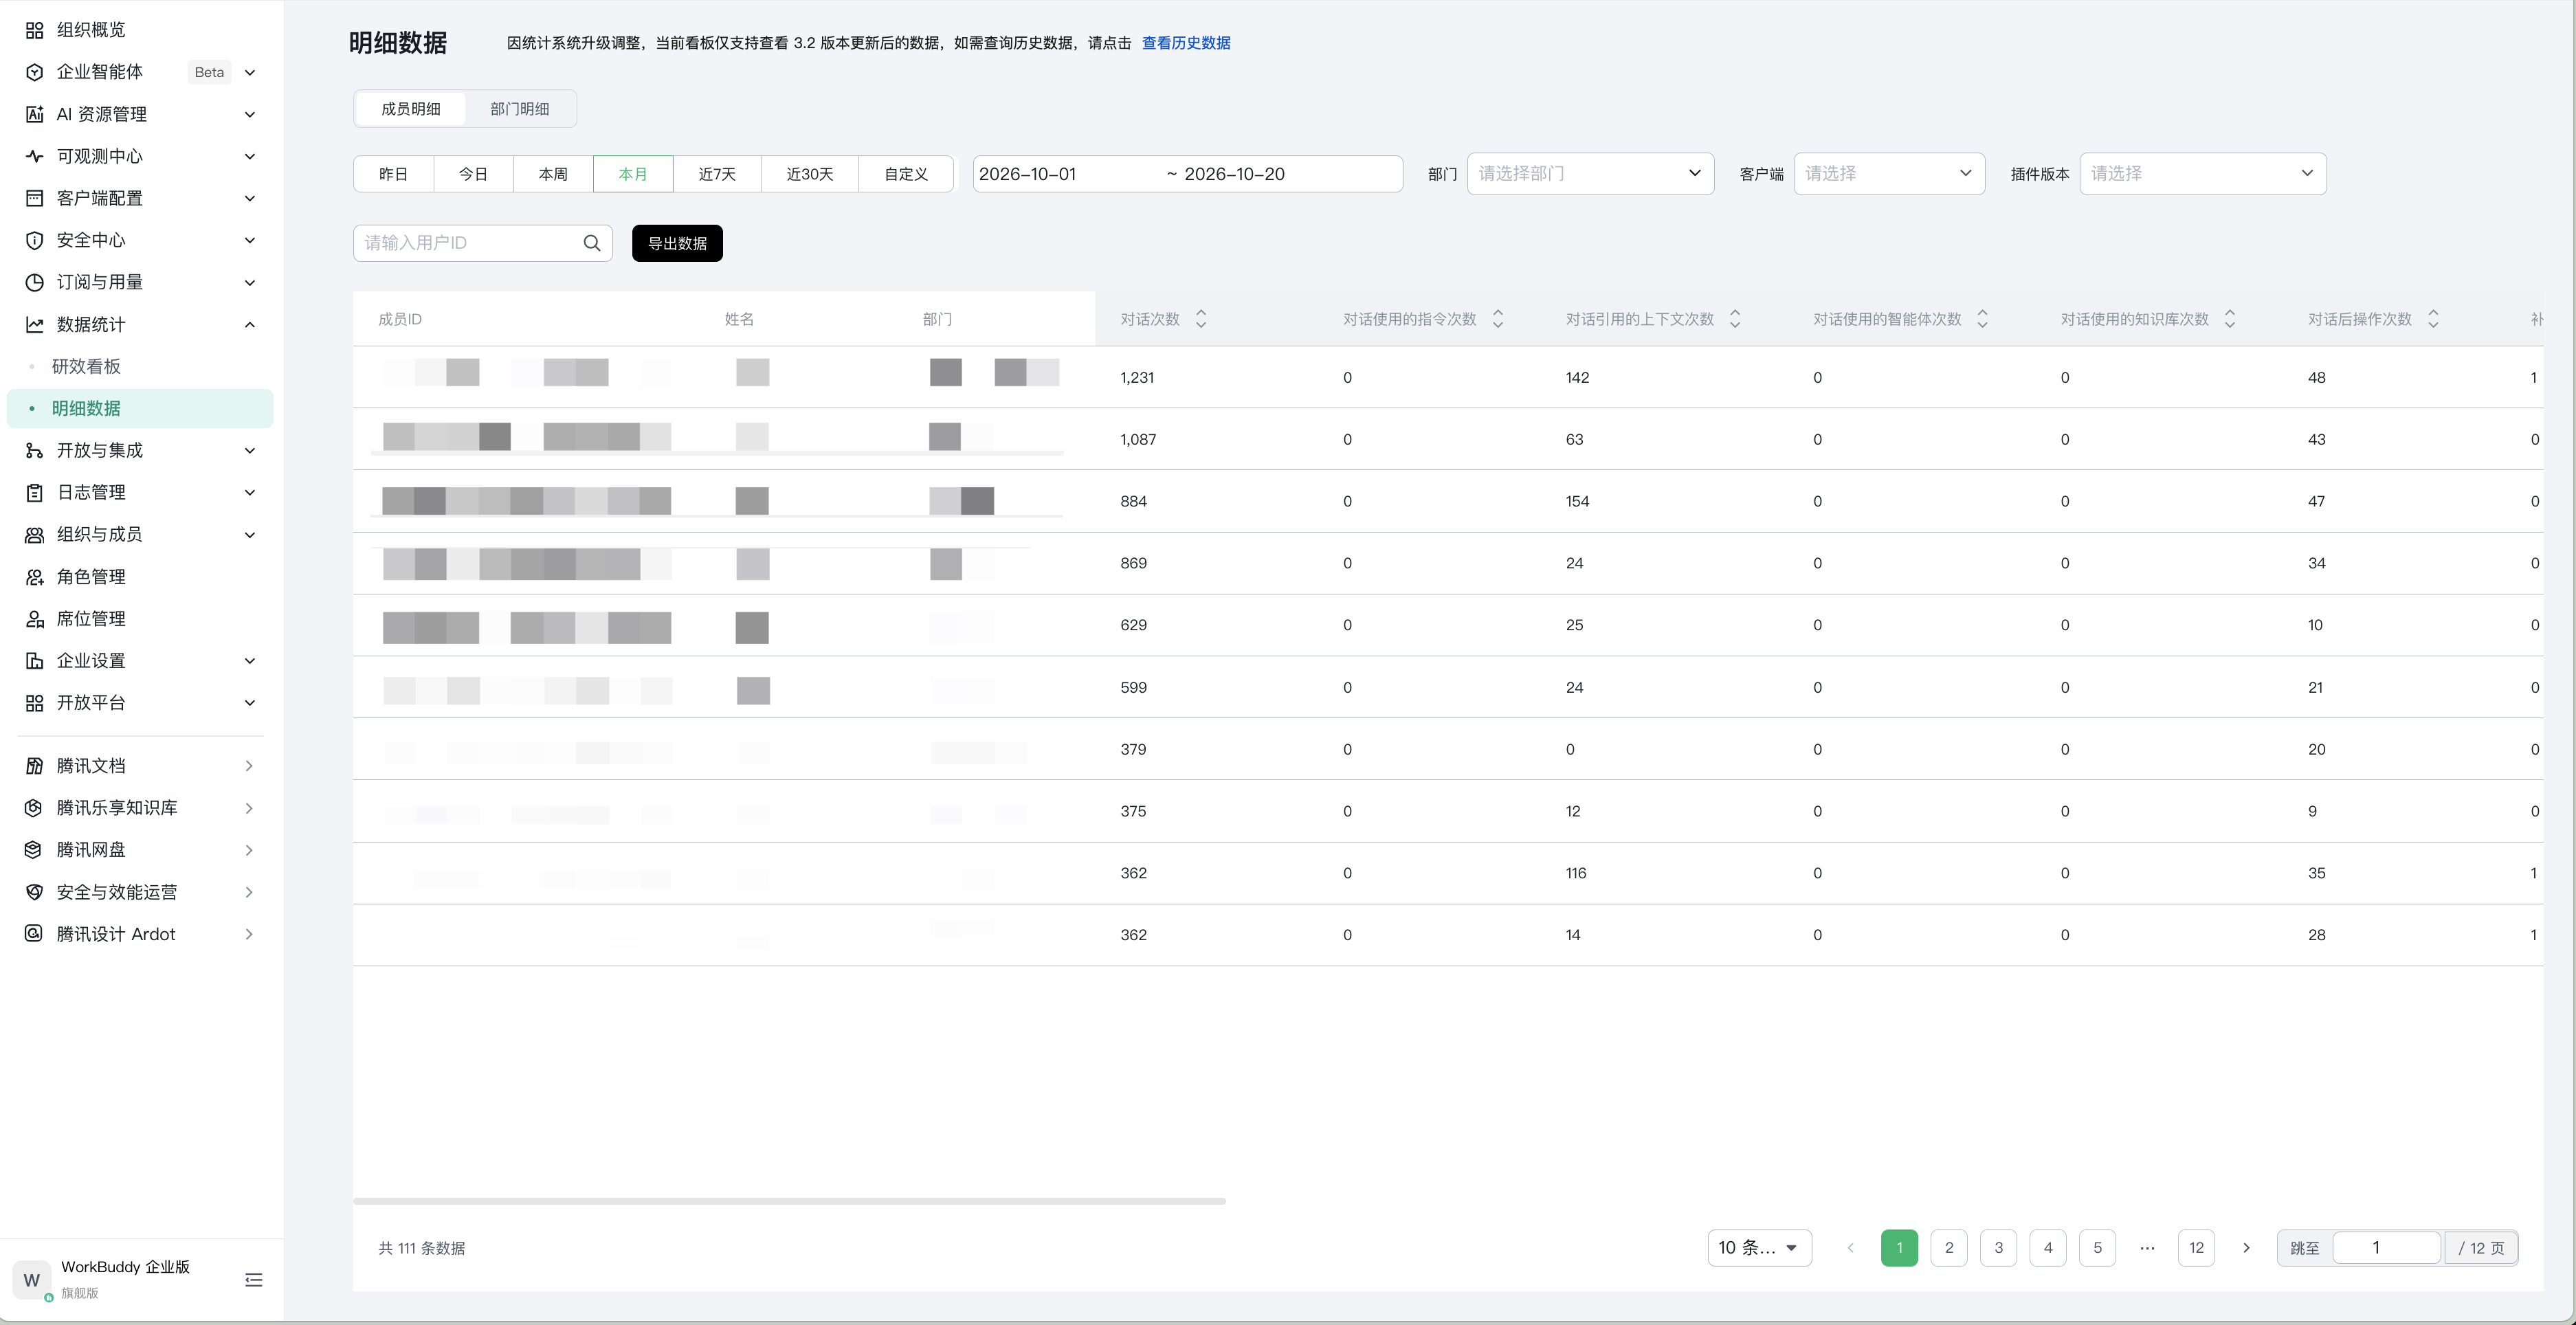Click the 安全中心 shield icon
This screenshot has height=1325, width=2576.
34,240
